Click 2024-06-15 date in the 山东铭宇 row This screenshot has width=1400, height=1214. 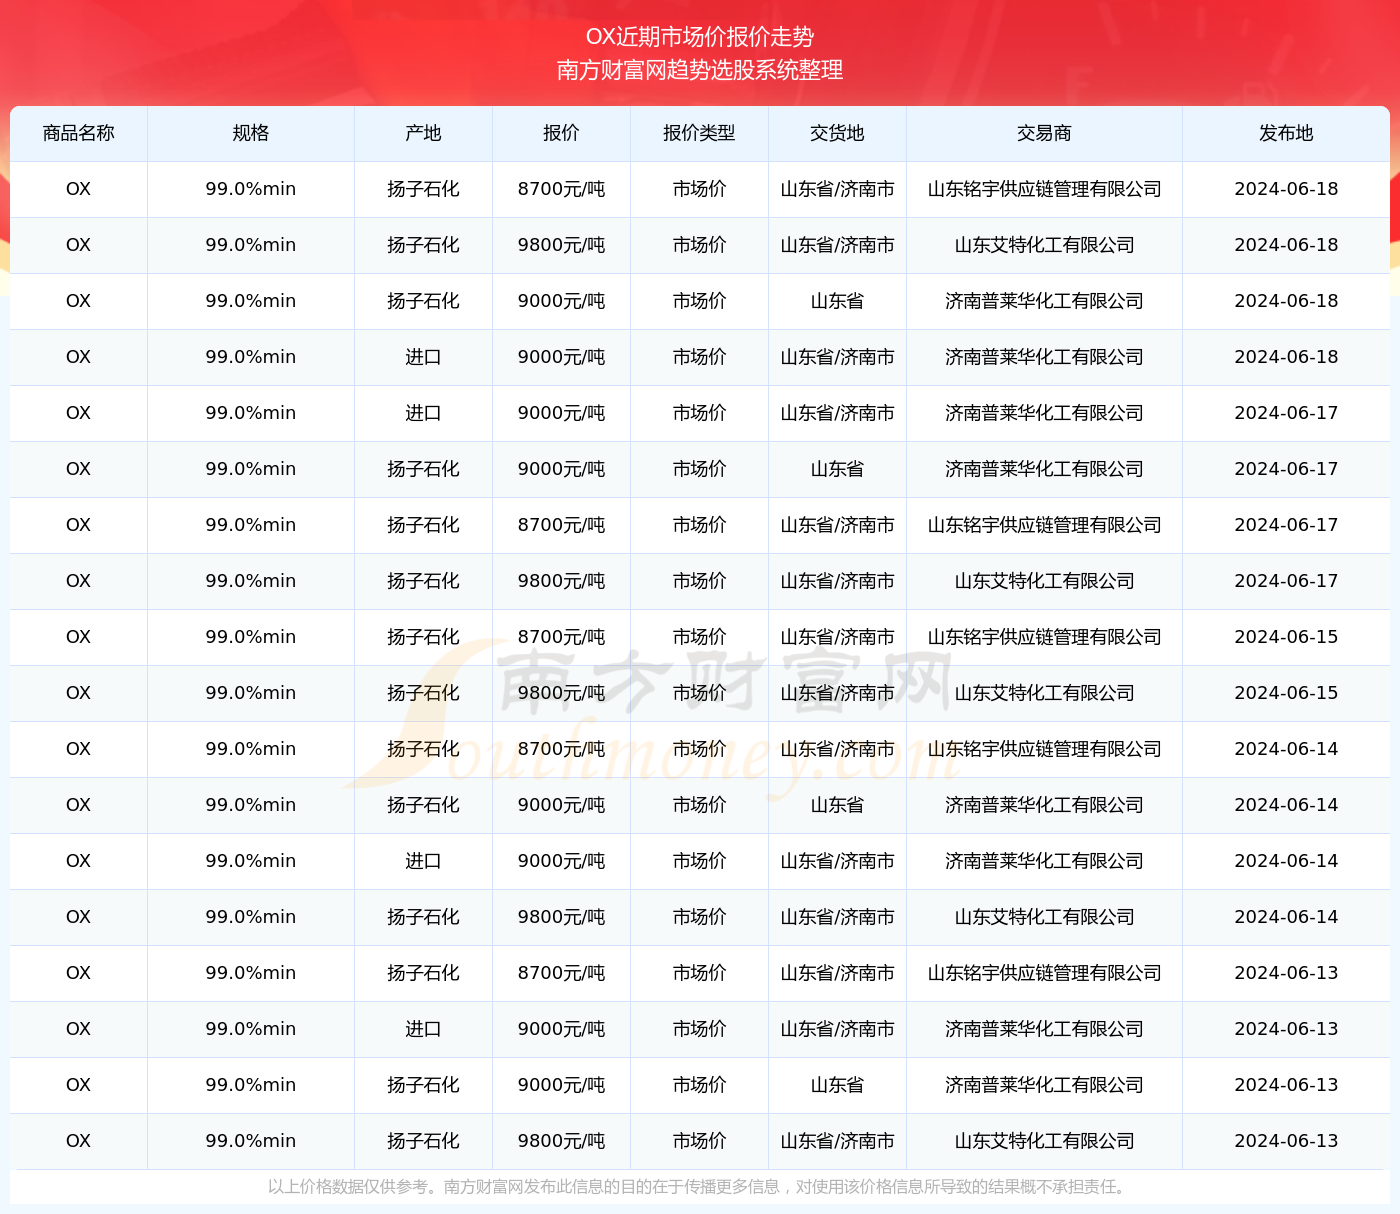coord(1286,637)
